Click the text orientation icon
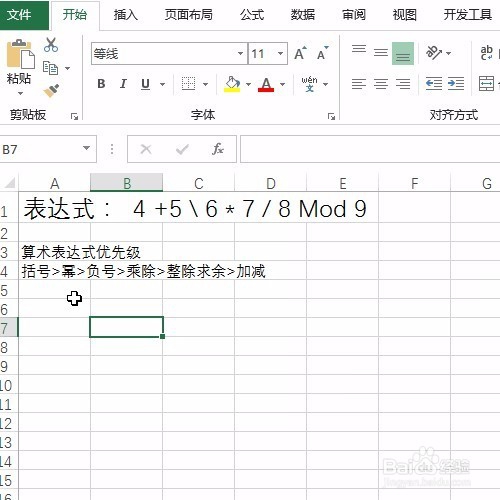 [x=434, y=53]
